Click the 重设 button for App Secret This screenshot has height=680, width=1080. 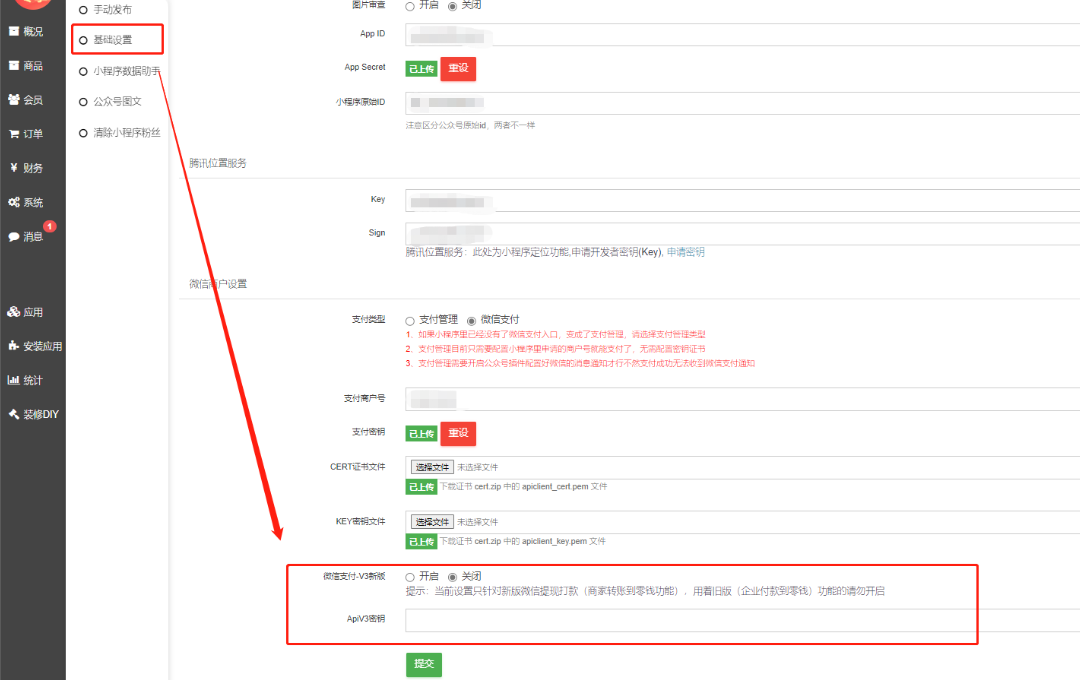(458, 69)
